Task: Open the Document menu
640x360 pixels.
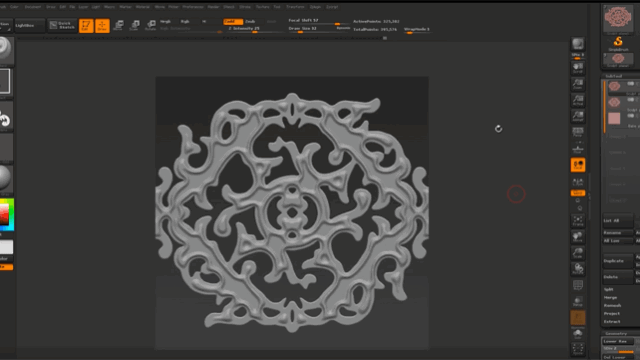Action: pos(33,7)
